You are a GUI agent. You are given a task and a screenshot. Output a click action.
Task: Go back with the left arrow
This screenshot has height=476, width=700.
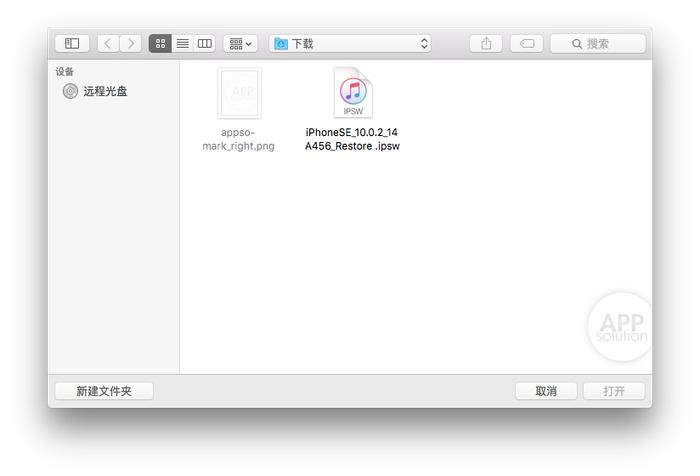[108, 43]
